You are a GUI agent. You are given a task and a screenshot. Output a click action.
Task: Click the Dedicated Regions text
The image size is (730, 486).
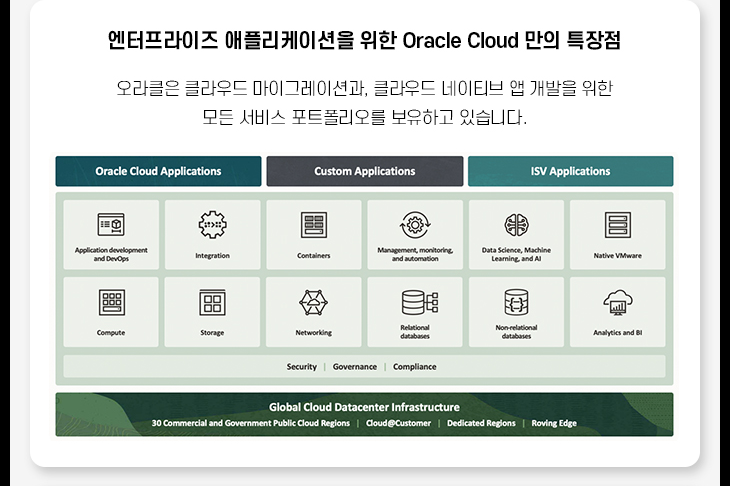(x=481, y=423)
